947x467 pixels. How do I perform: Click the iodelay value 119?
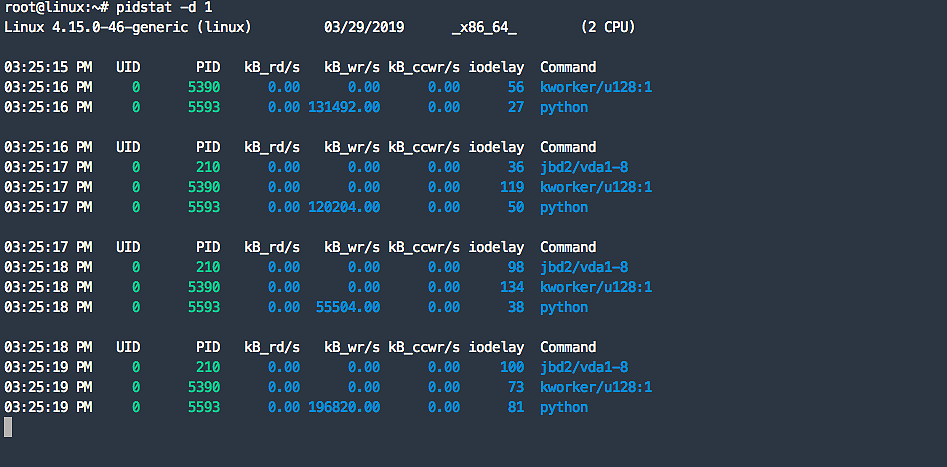[512, 187]
